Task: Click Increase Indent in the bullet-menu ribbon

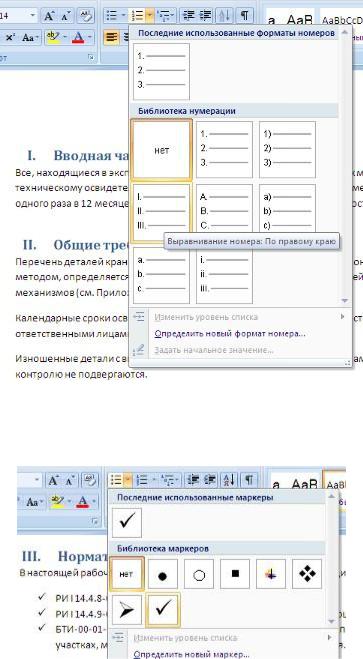Action: [x=209, y=480]
